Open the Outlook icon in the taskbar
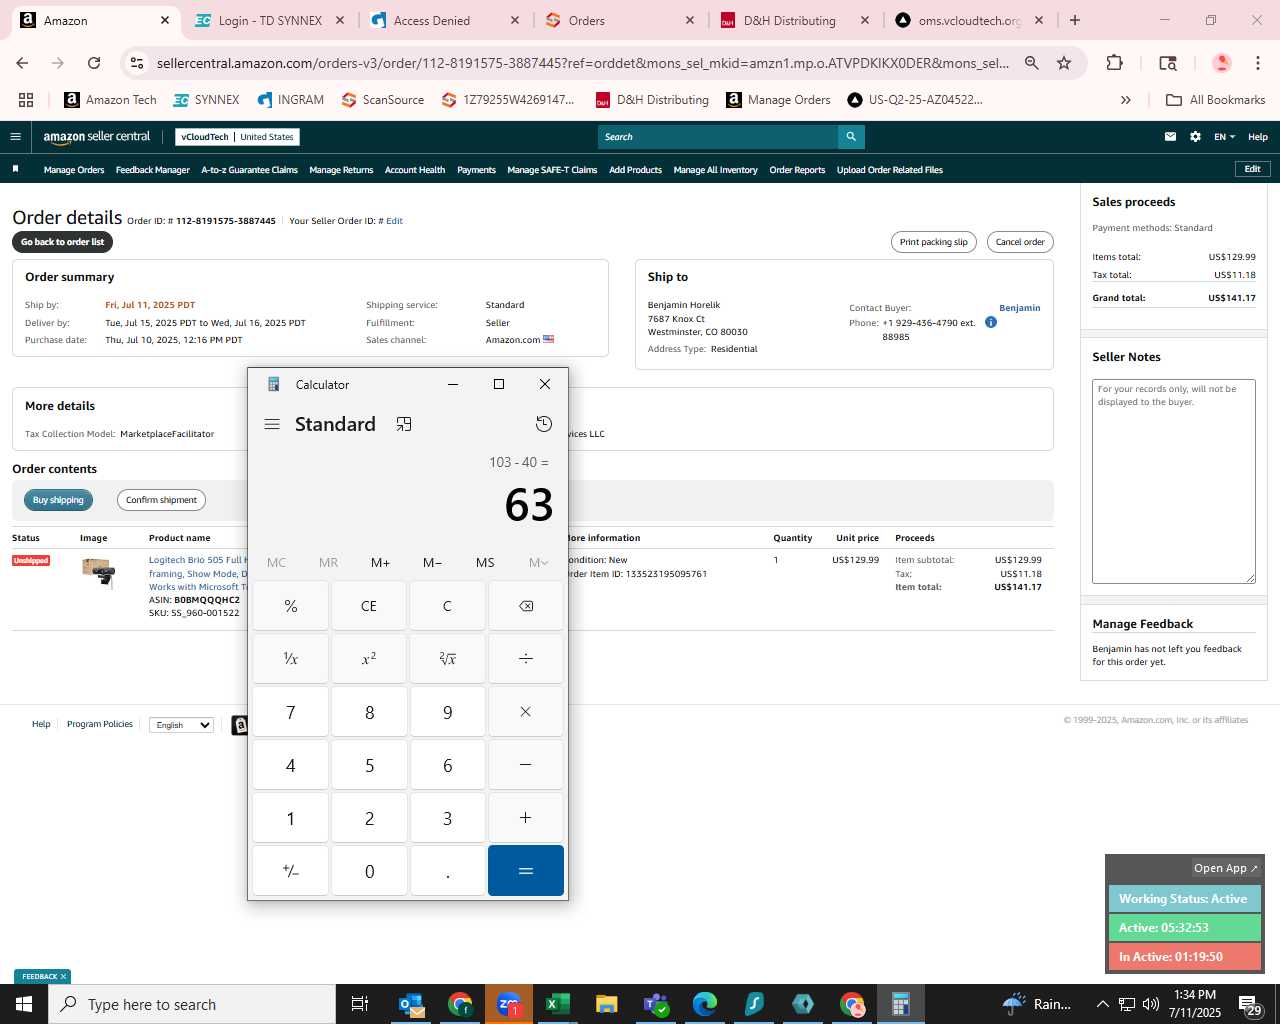Viewport: 1280px width, 1024px height. click(x=411, y=1004)
